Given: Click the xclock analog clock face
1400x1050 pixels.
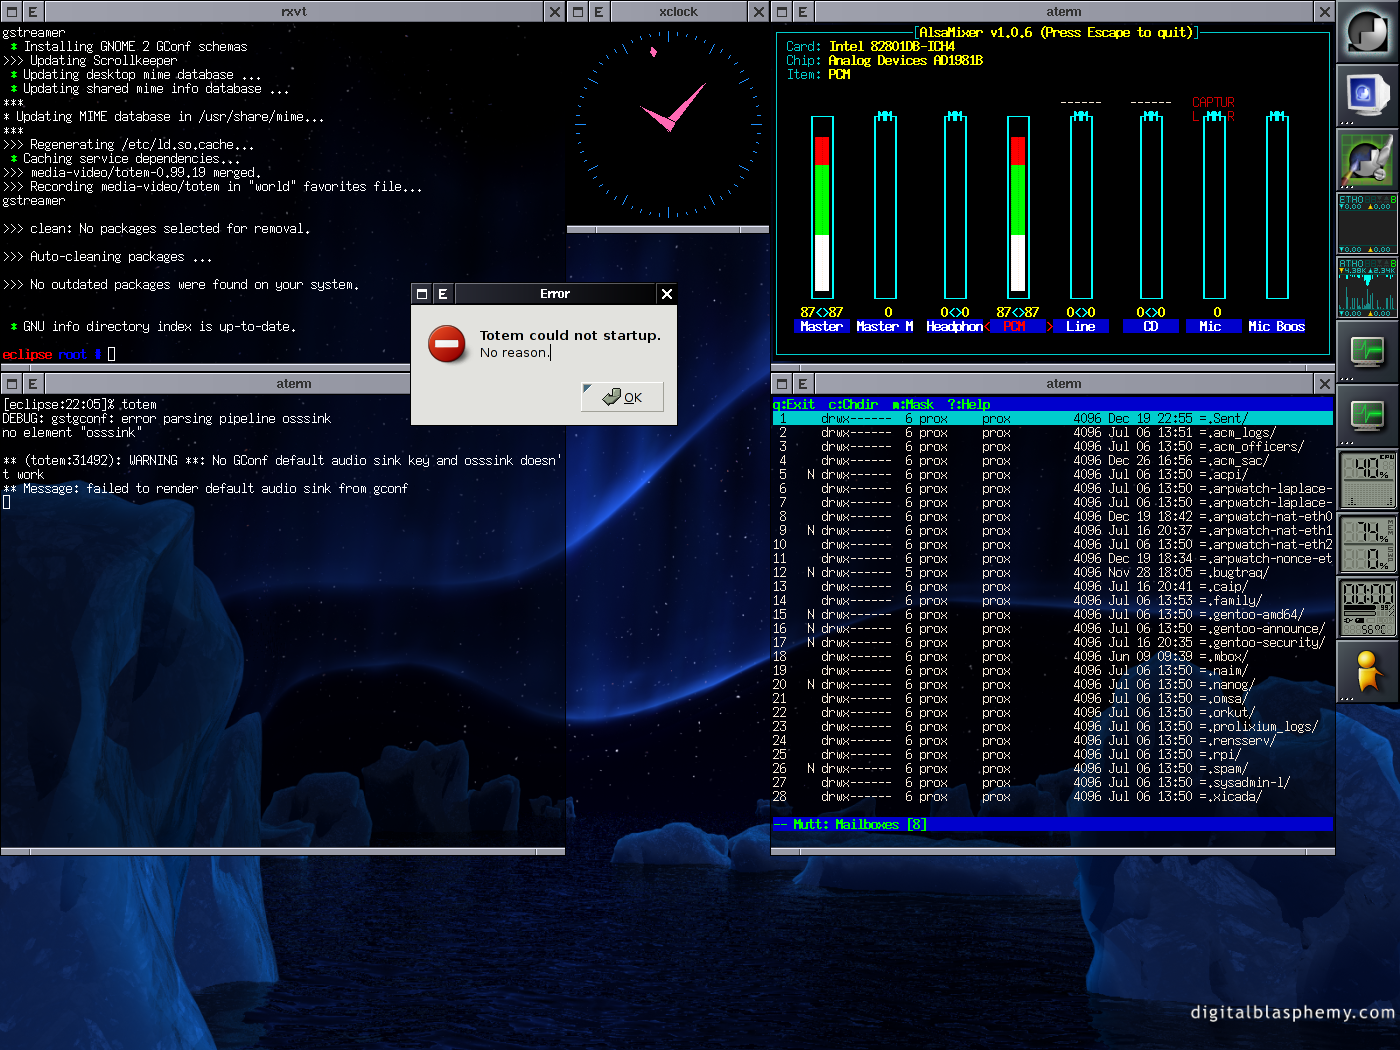Looking at the screenshot, I should [x=668, y=124].
